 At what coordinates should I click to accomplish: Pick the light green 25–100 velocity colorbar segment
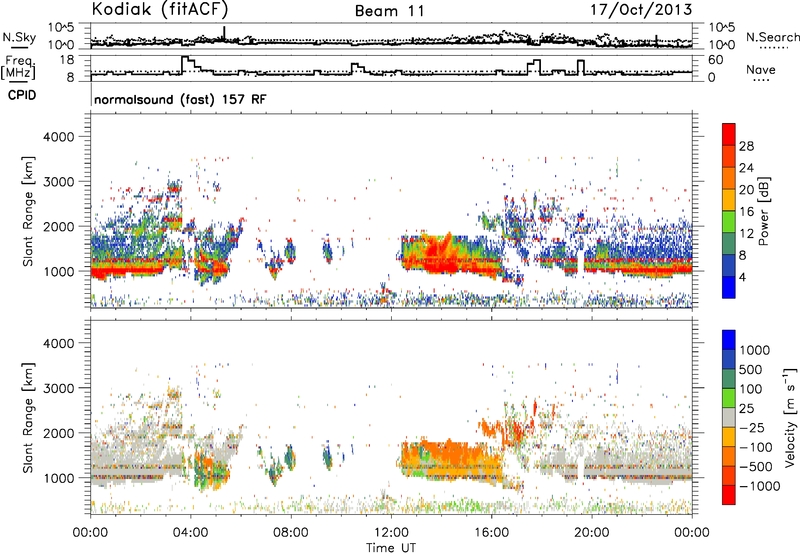(729, 398)
